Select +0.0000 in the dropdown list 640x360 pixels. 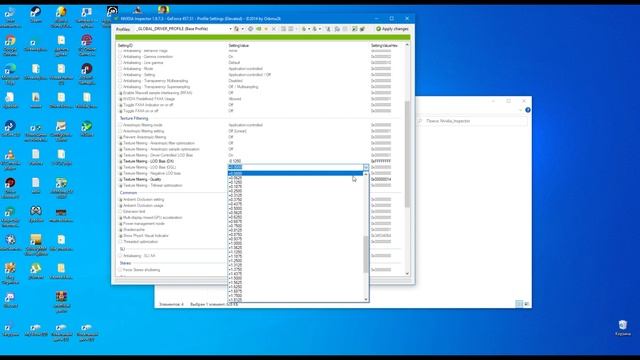(295, 173)
